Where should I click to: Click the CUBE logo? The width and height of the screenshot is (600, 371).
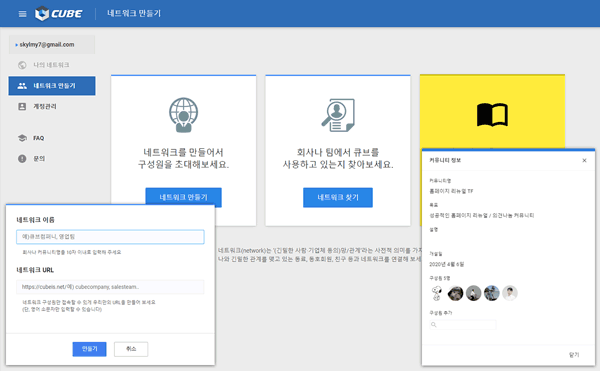coord(59,14)
